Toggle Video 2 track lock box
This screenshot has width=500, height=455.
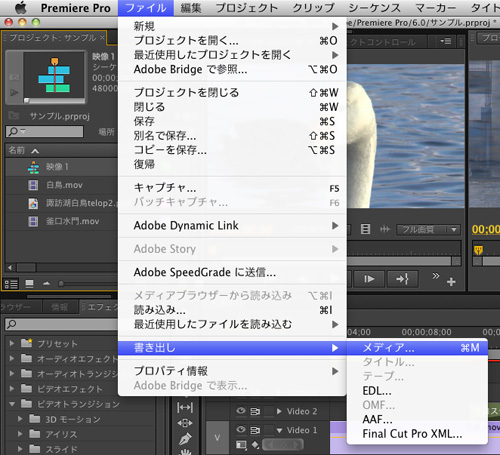click(269, 411)
